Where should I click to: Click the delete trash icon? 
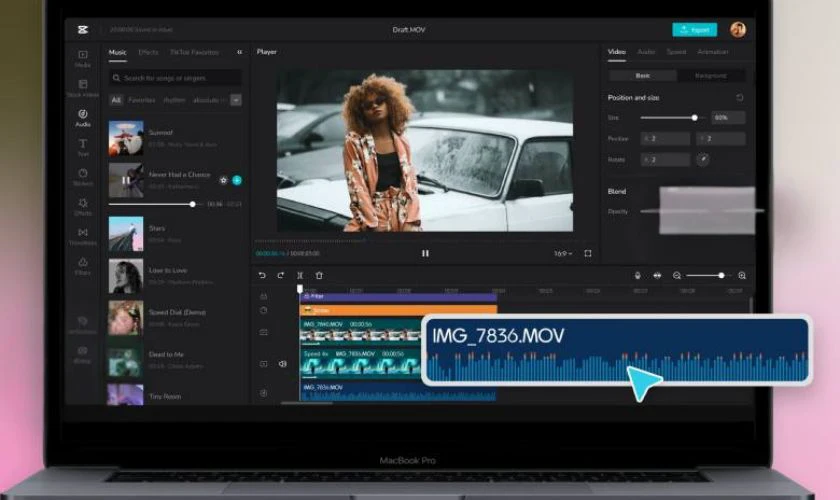(319, 275)
